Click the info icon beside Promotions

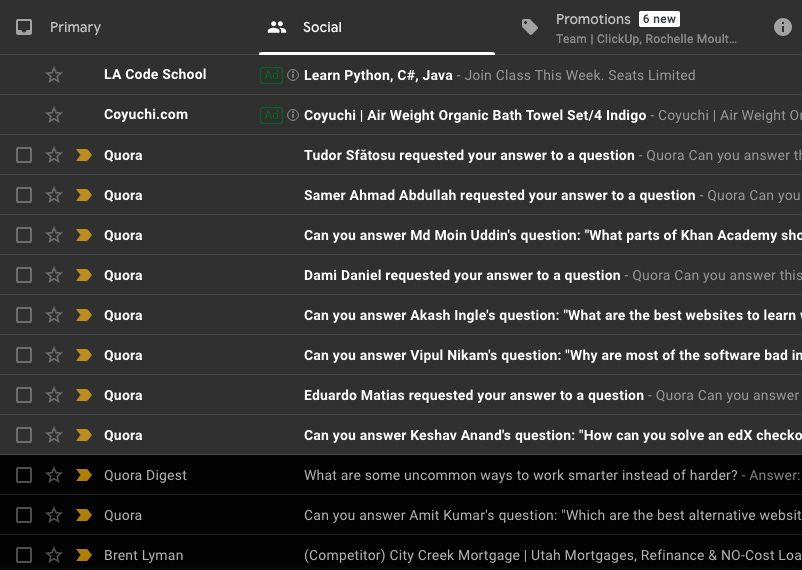point(782,27)
